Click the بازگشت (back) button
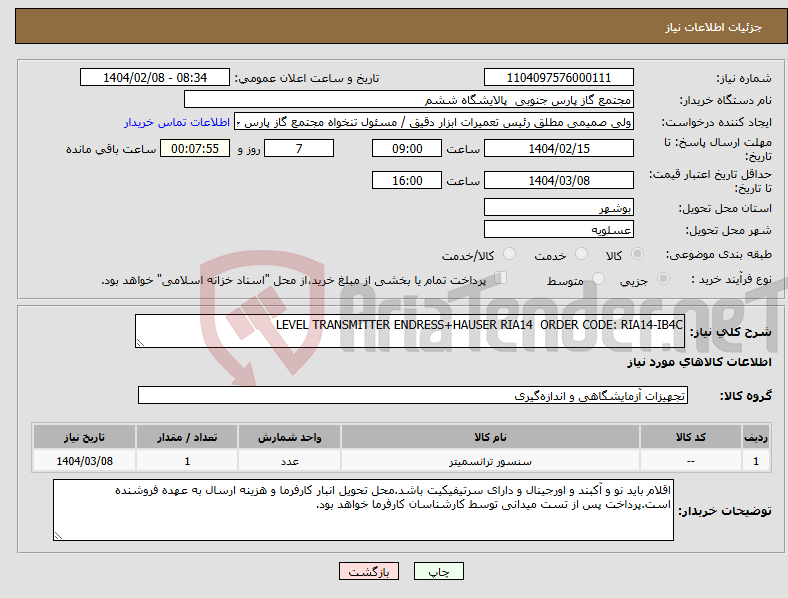 pyautogui.click(x=369, y=571)
